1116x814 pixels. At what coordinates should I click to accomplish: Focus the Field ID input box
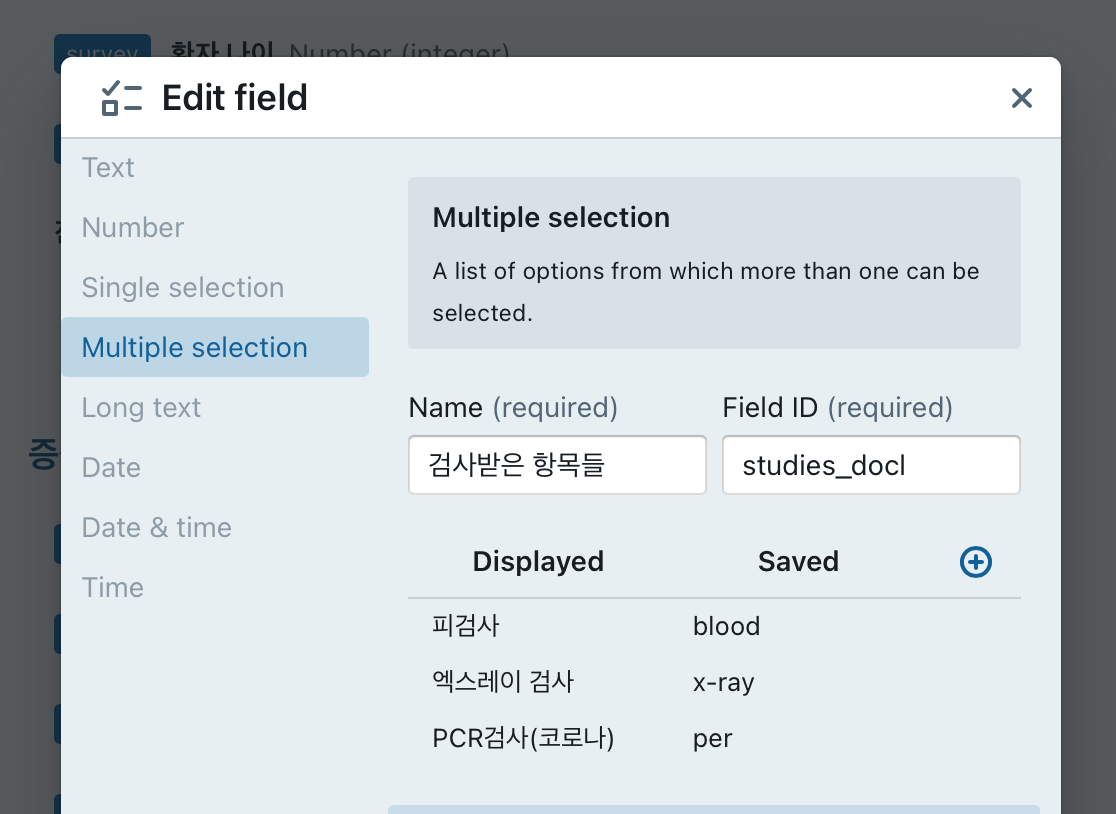pyautogui.click(x=870, y=465)
